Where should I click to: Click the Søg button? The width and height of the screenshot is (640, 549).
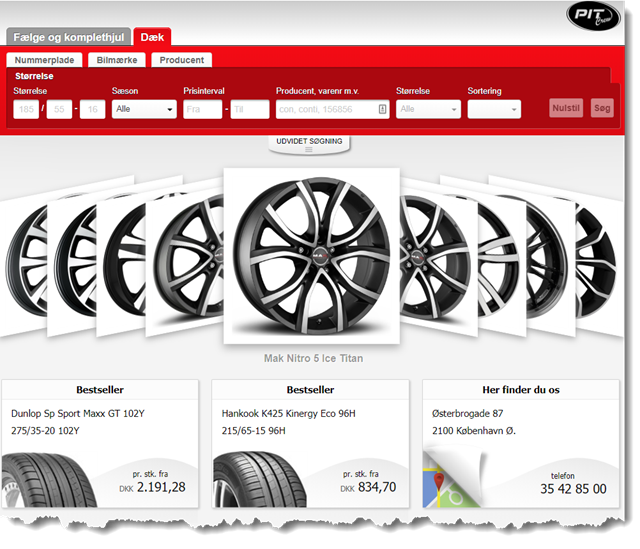tap(602, 108)
